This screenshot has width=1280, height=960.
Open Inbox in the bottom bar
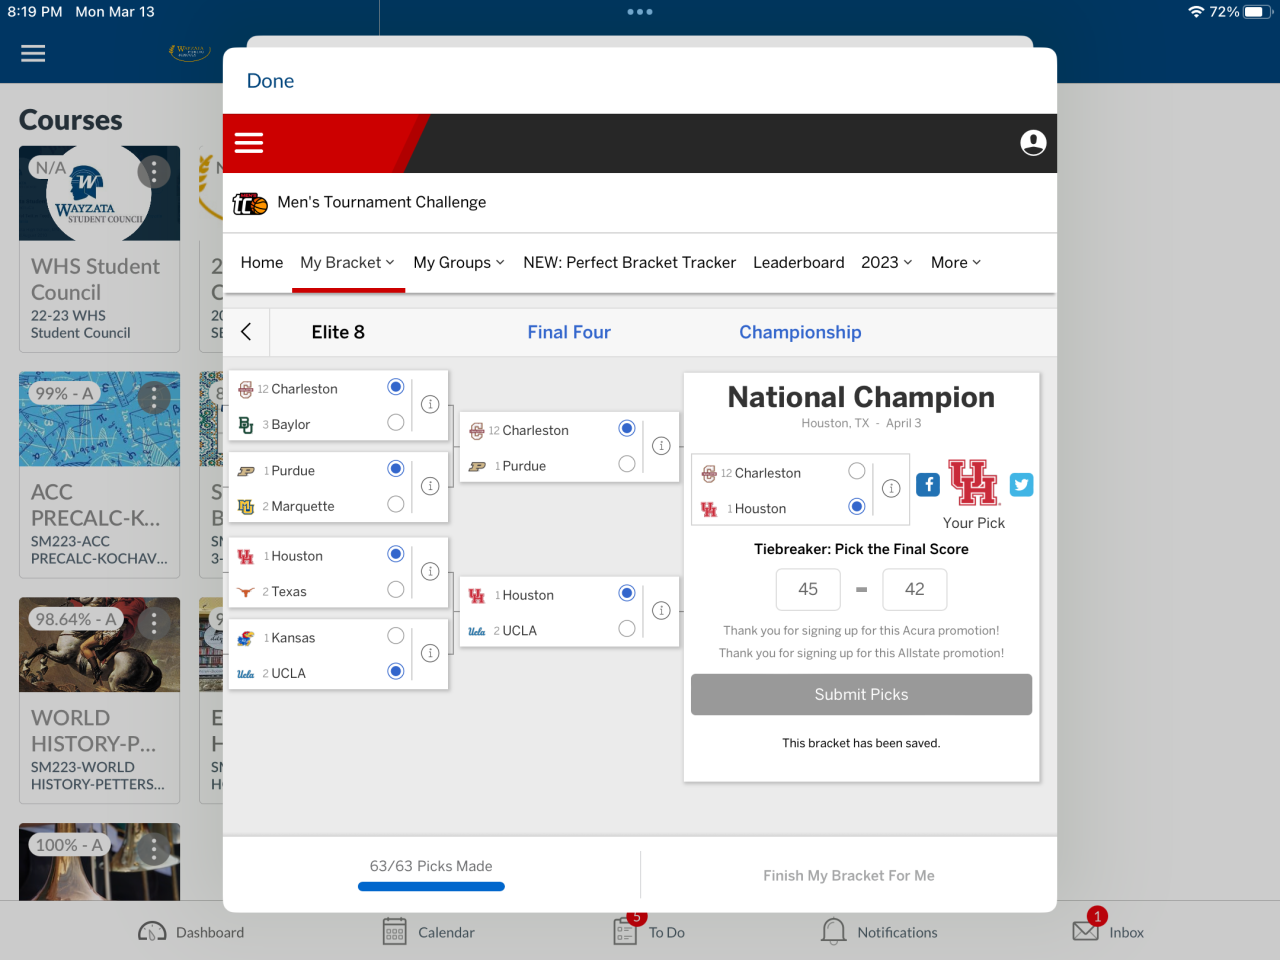click(x=1108, y=930)
